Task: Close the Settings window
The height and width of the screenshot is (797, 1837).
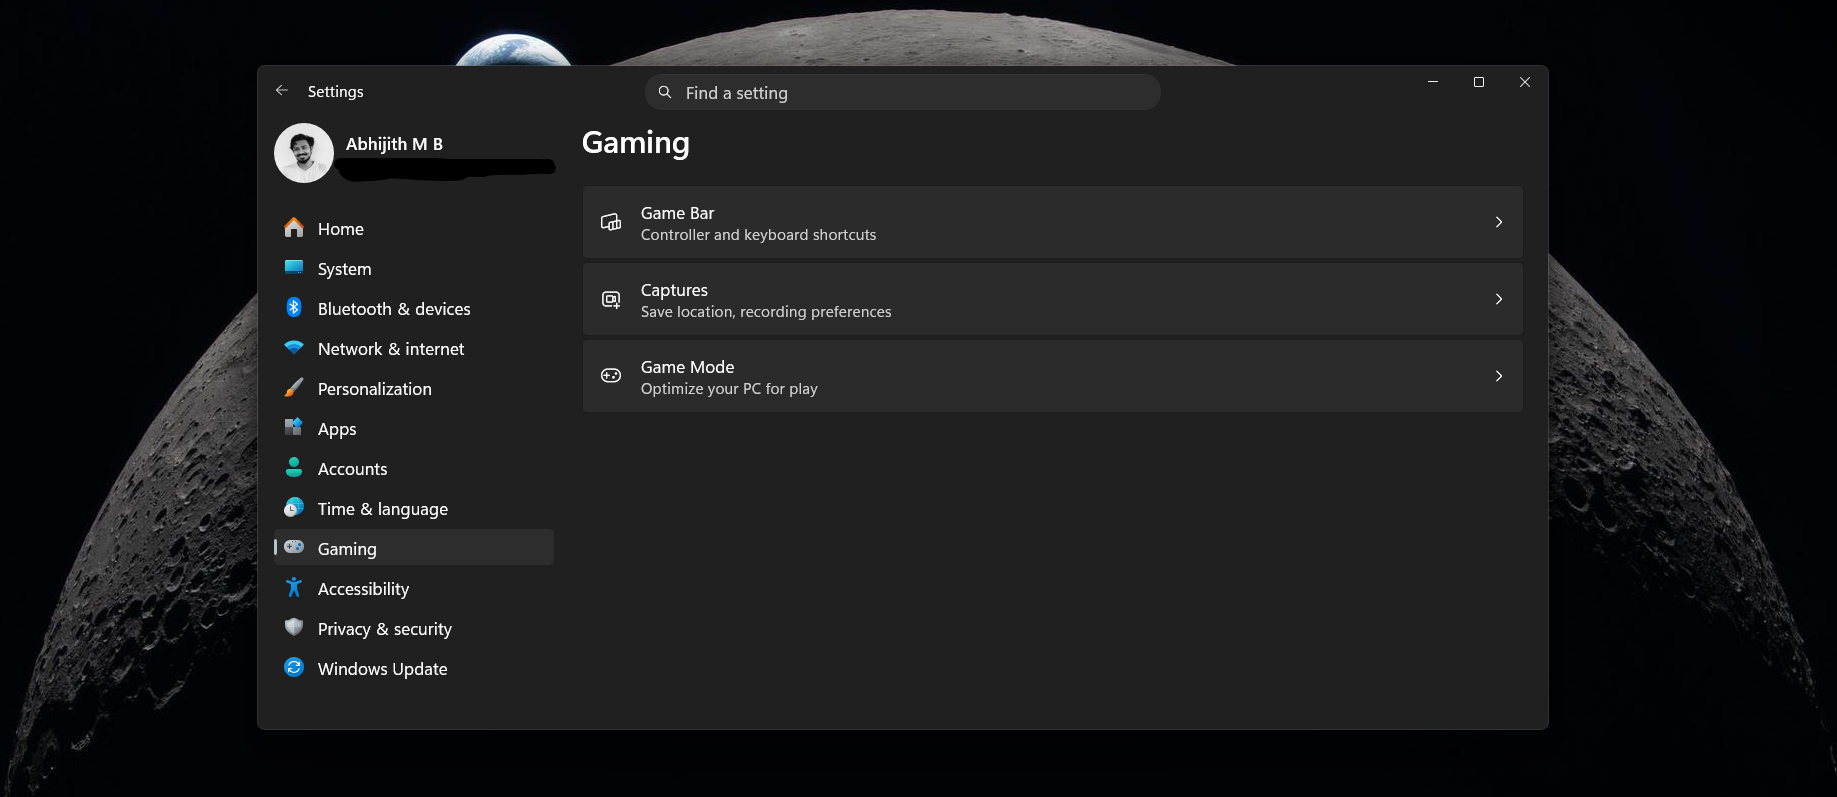Action: [1524, 82]
